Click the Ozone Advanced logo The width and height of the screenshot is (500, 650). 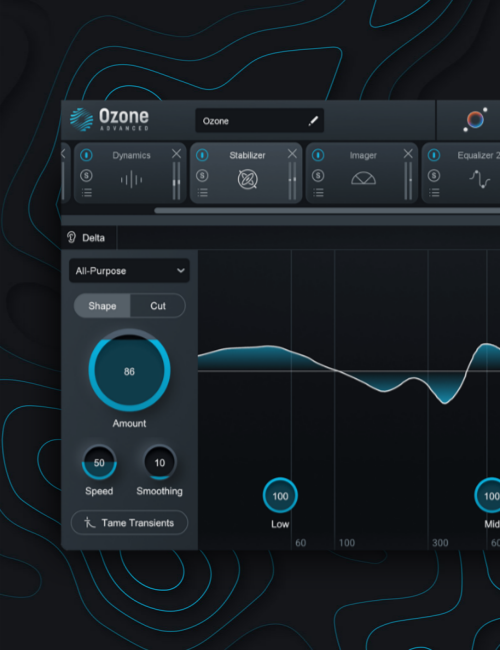coord(109,119)
